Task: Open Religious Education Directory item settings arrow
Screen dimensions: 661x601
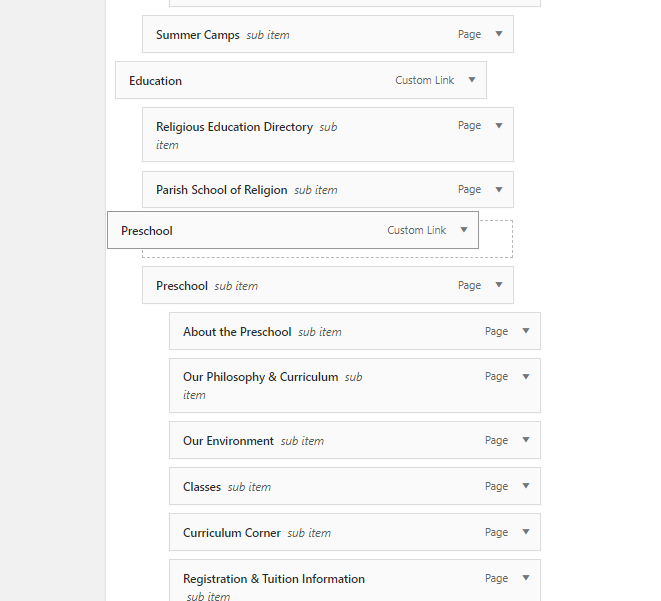Action: tap(499, 126)
